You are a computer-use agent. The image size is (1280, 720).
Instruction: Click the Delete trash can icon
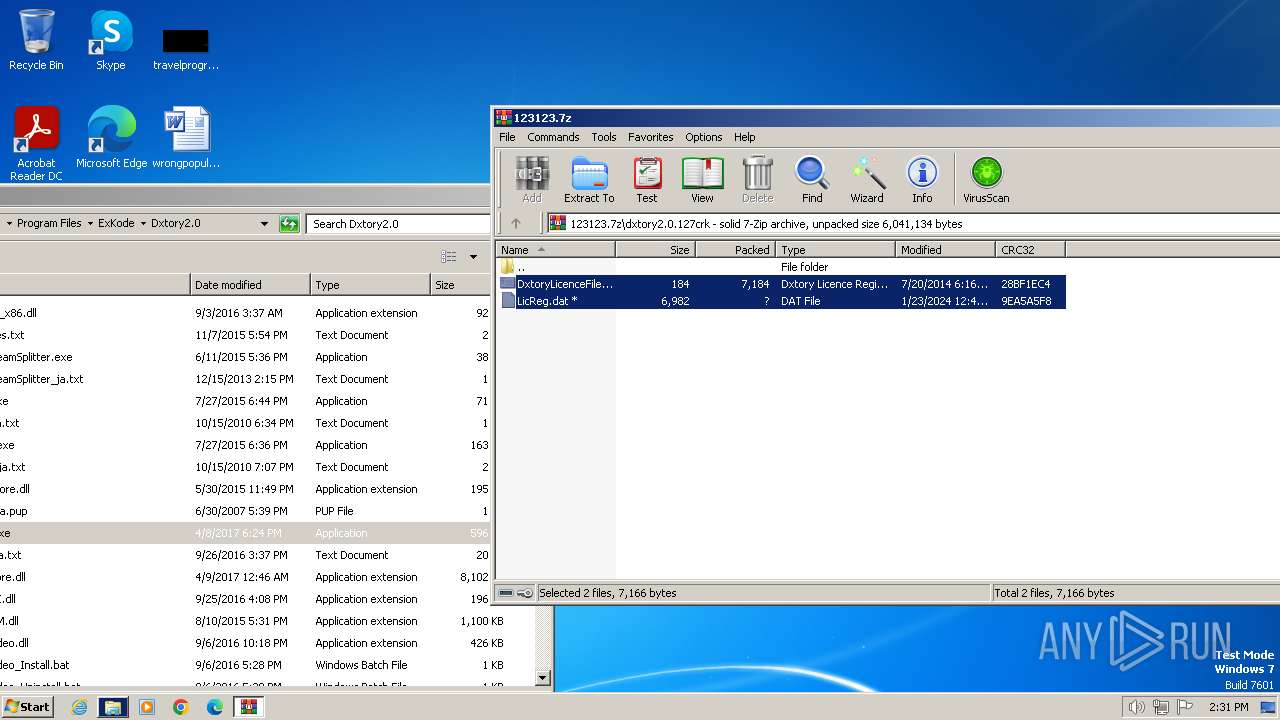(757, 180)
